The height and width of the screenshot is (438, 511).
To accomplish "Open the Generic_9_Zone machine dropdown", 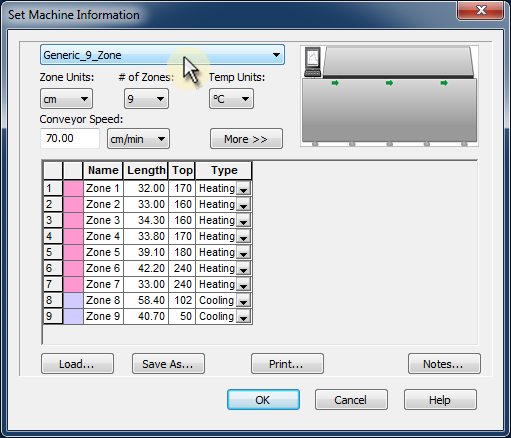I will (x=162, y=55).
